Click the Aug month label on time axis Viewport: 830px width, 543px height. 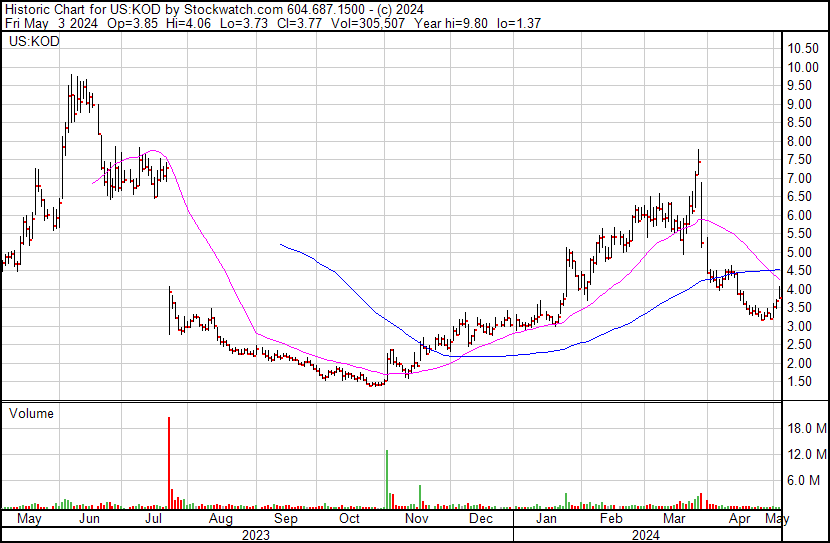pos(221,519)
